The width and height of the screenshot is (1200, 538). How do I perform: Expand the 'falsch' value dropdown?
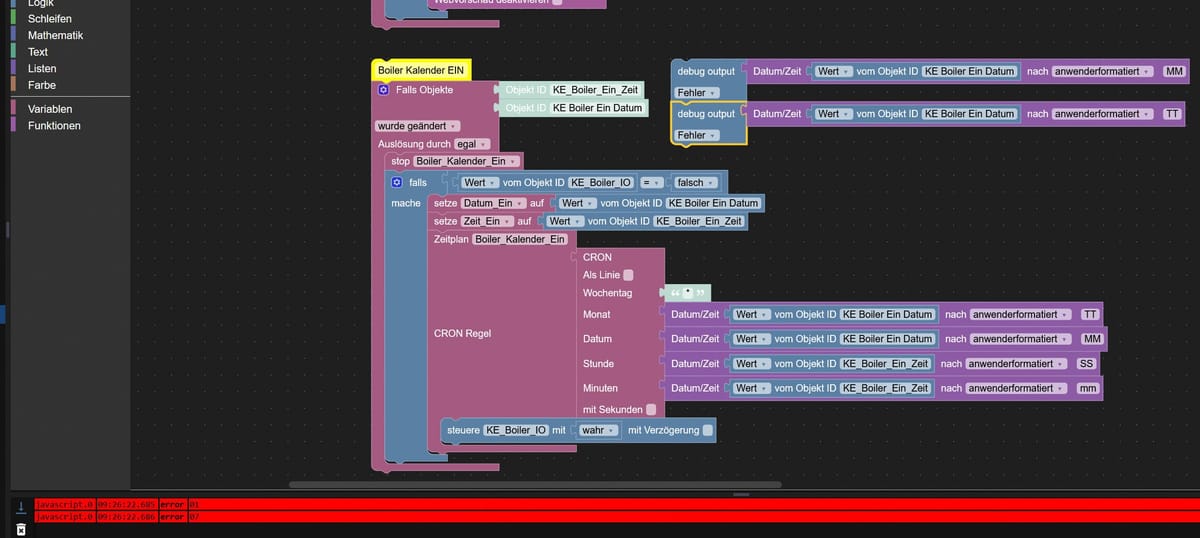[696, 183]
